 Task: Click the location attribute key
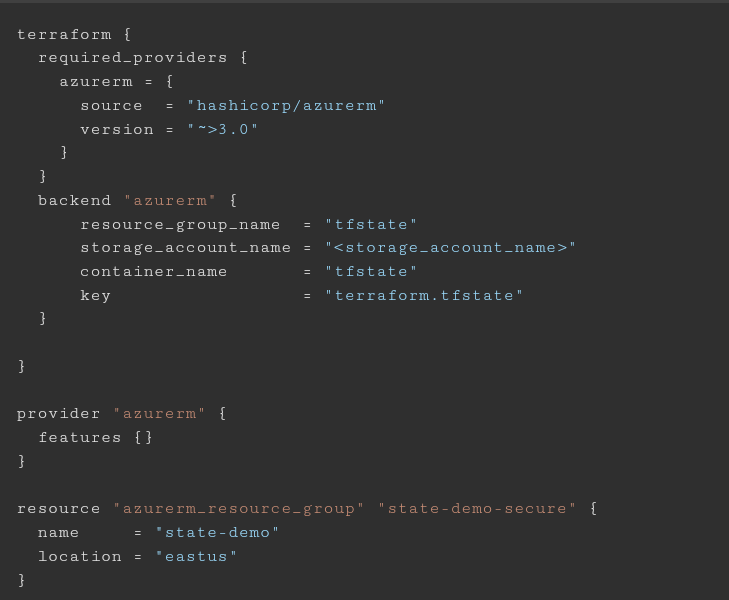pos(80,556)
